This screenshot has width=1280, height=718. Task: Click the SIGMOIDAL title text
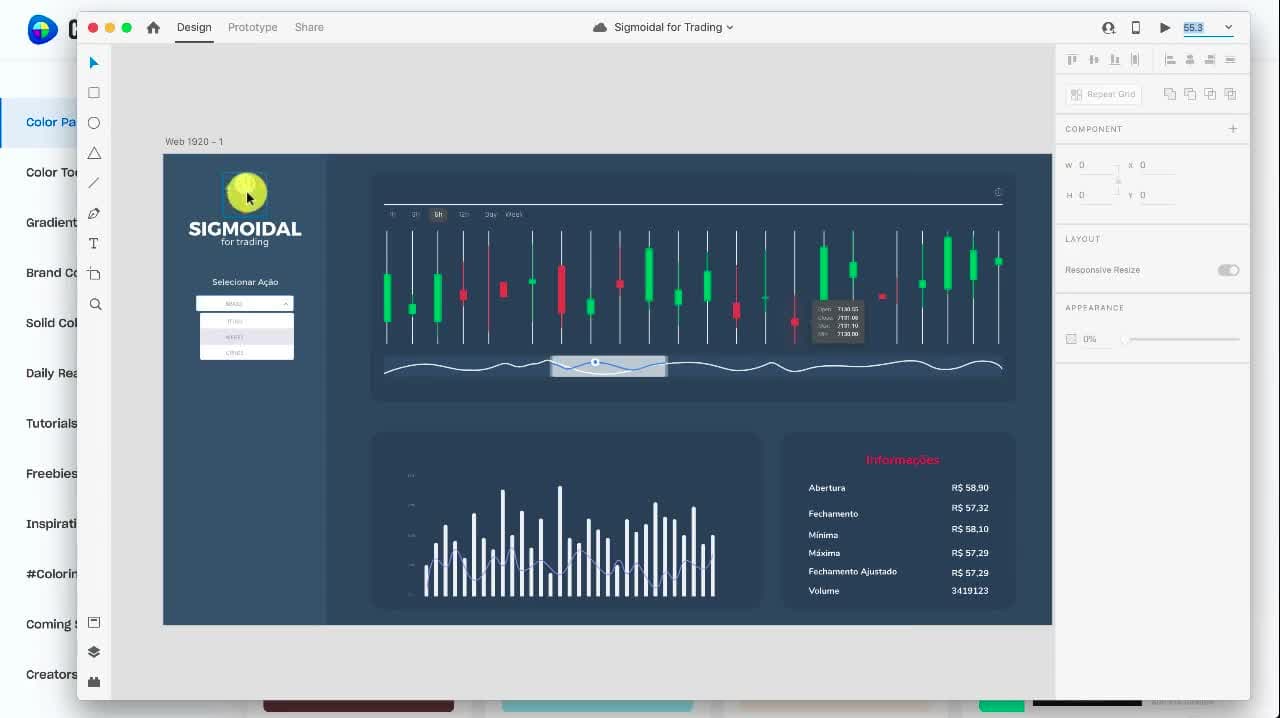[x=245, y=229]
